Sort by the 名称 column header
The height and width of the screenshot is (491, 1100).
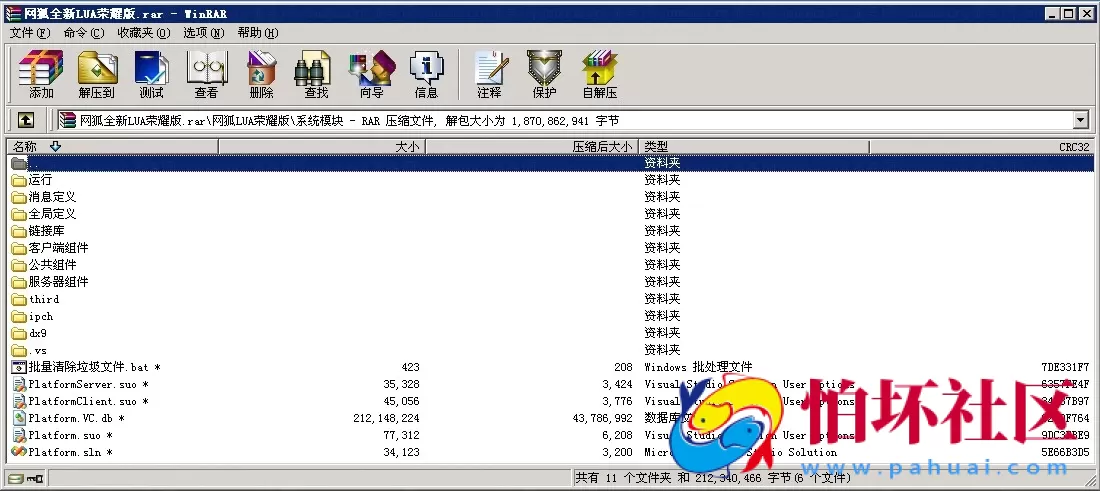pos(112,147)
